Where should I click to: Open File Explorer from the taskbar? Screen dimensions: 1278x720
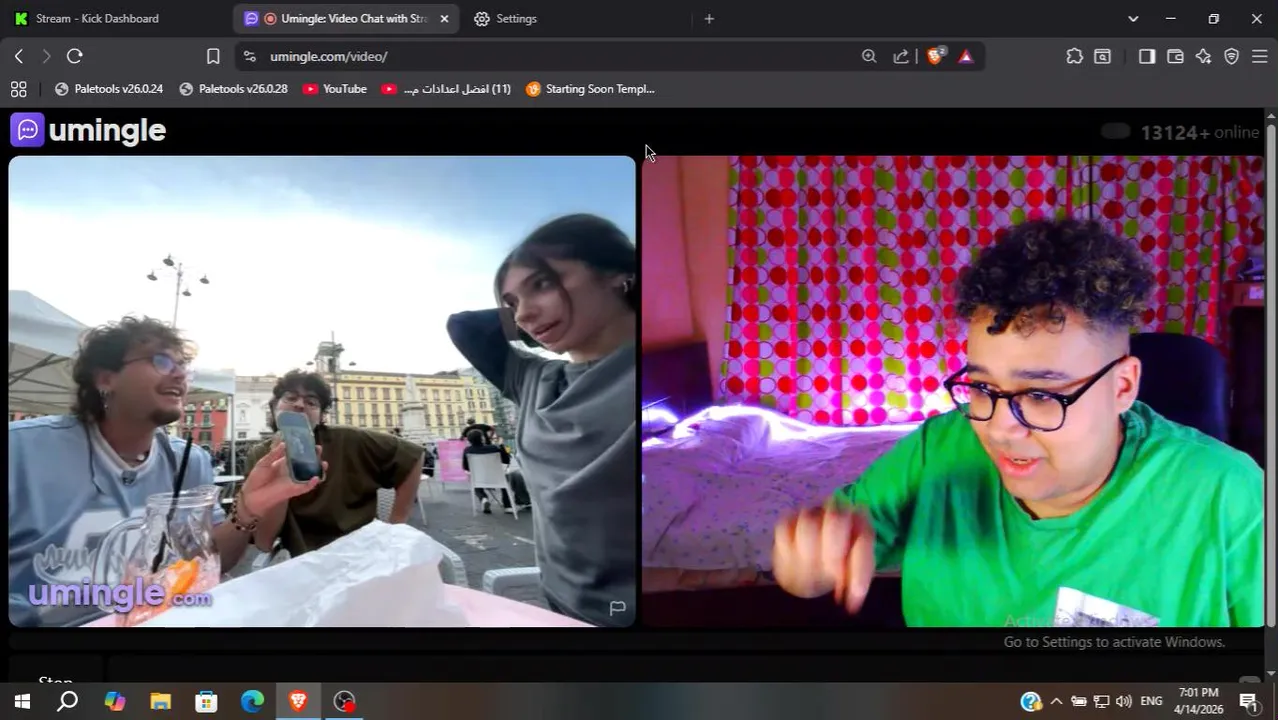160,701
